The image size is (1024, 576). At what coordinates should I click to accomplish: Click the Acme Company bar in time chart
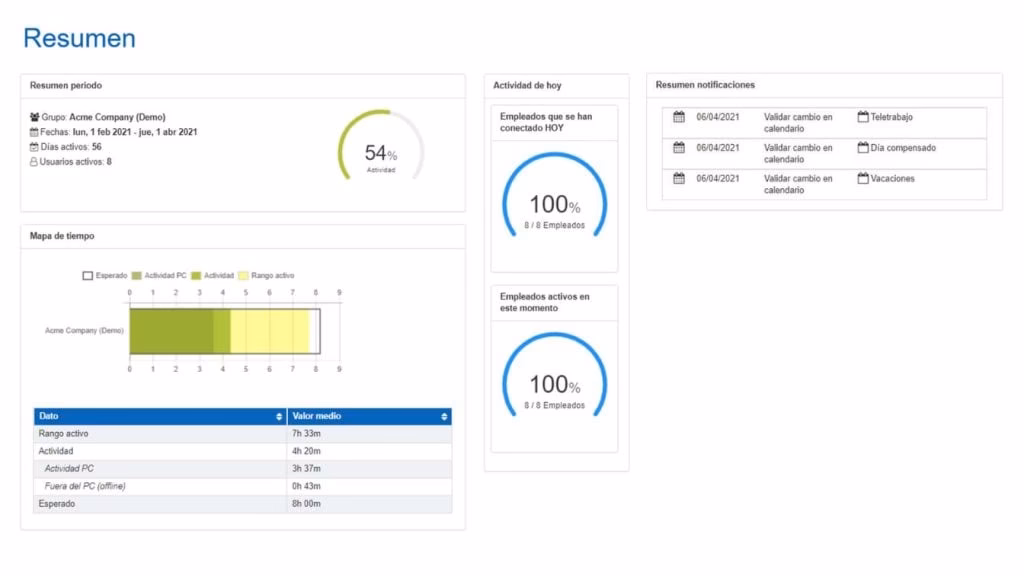coord(220,330)
